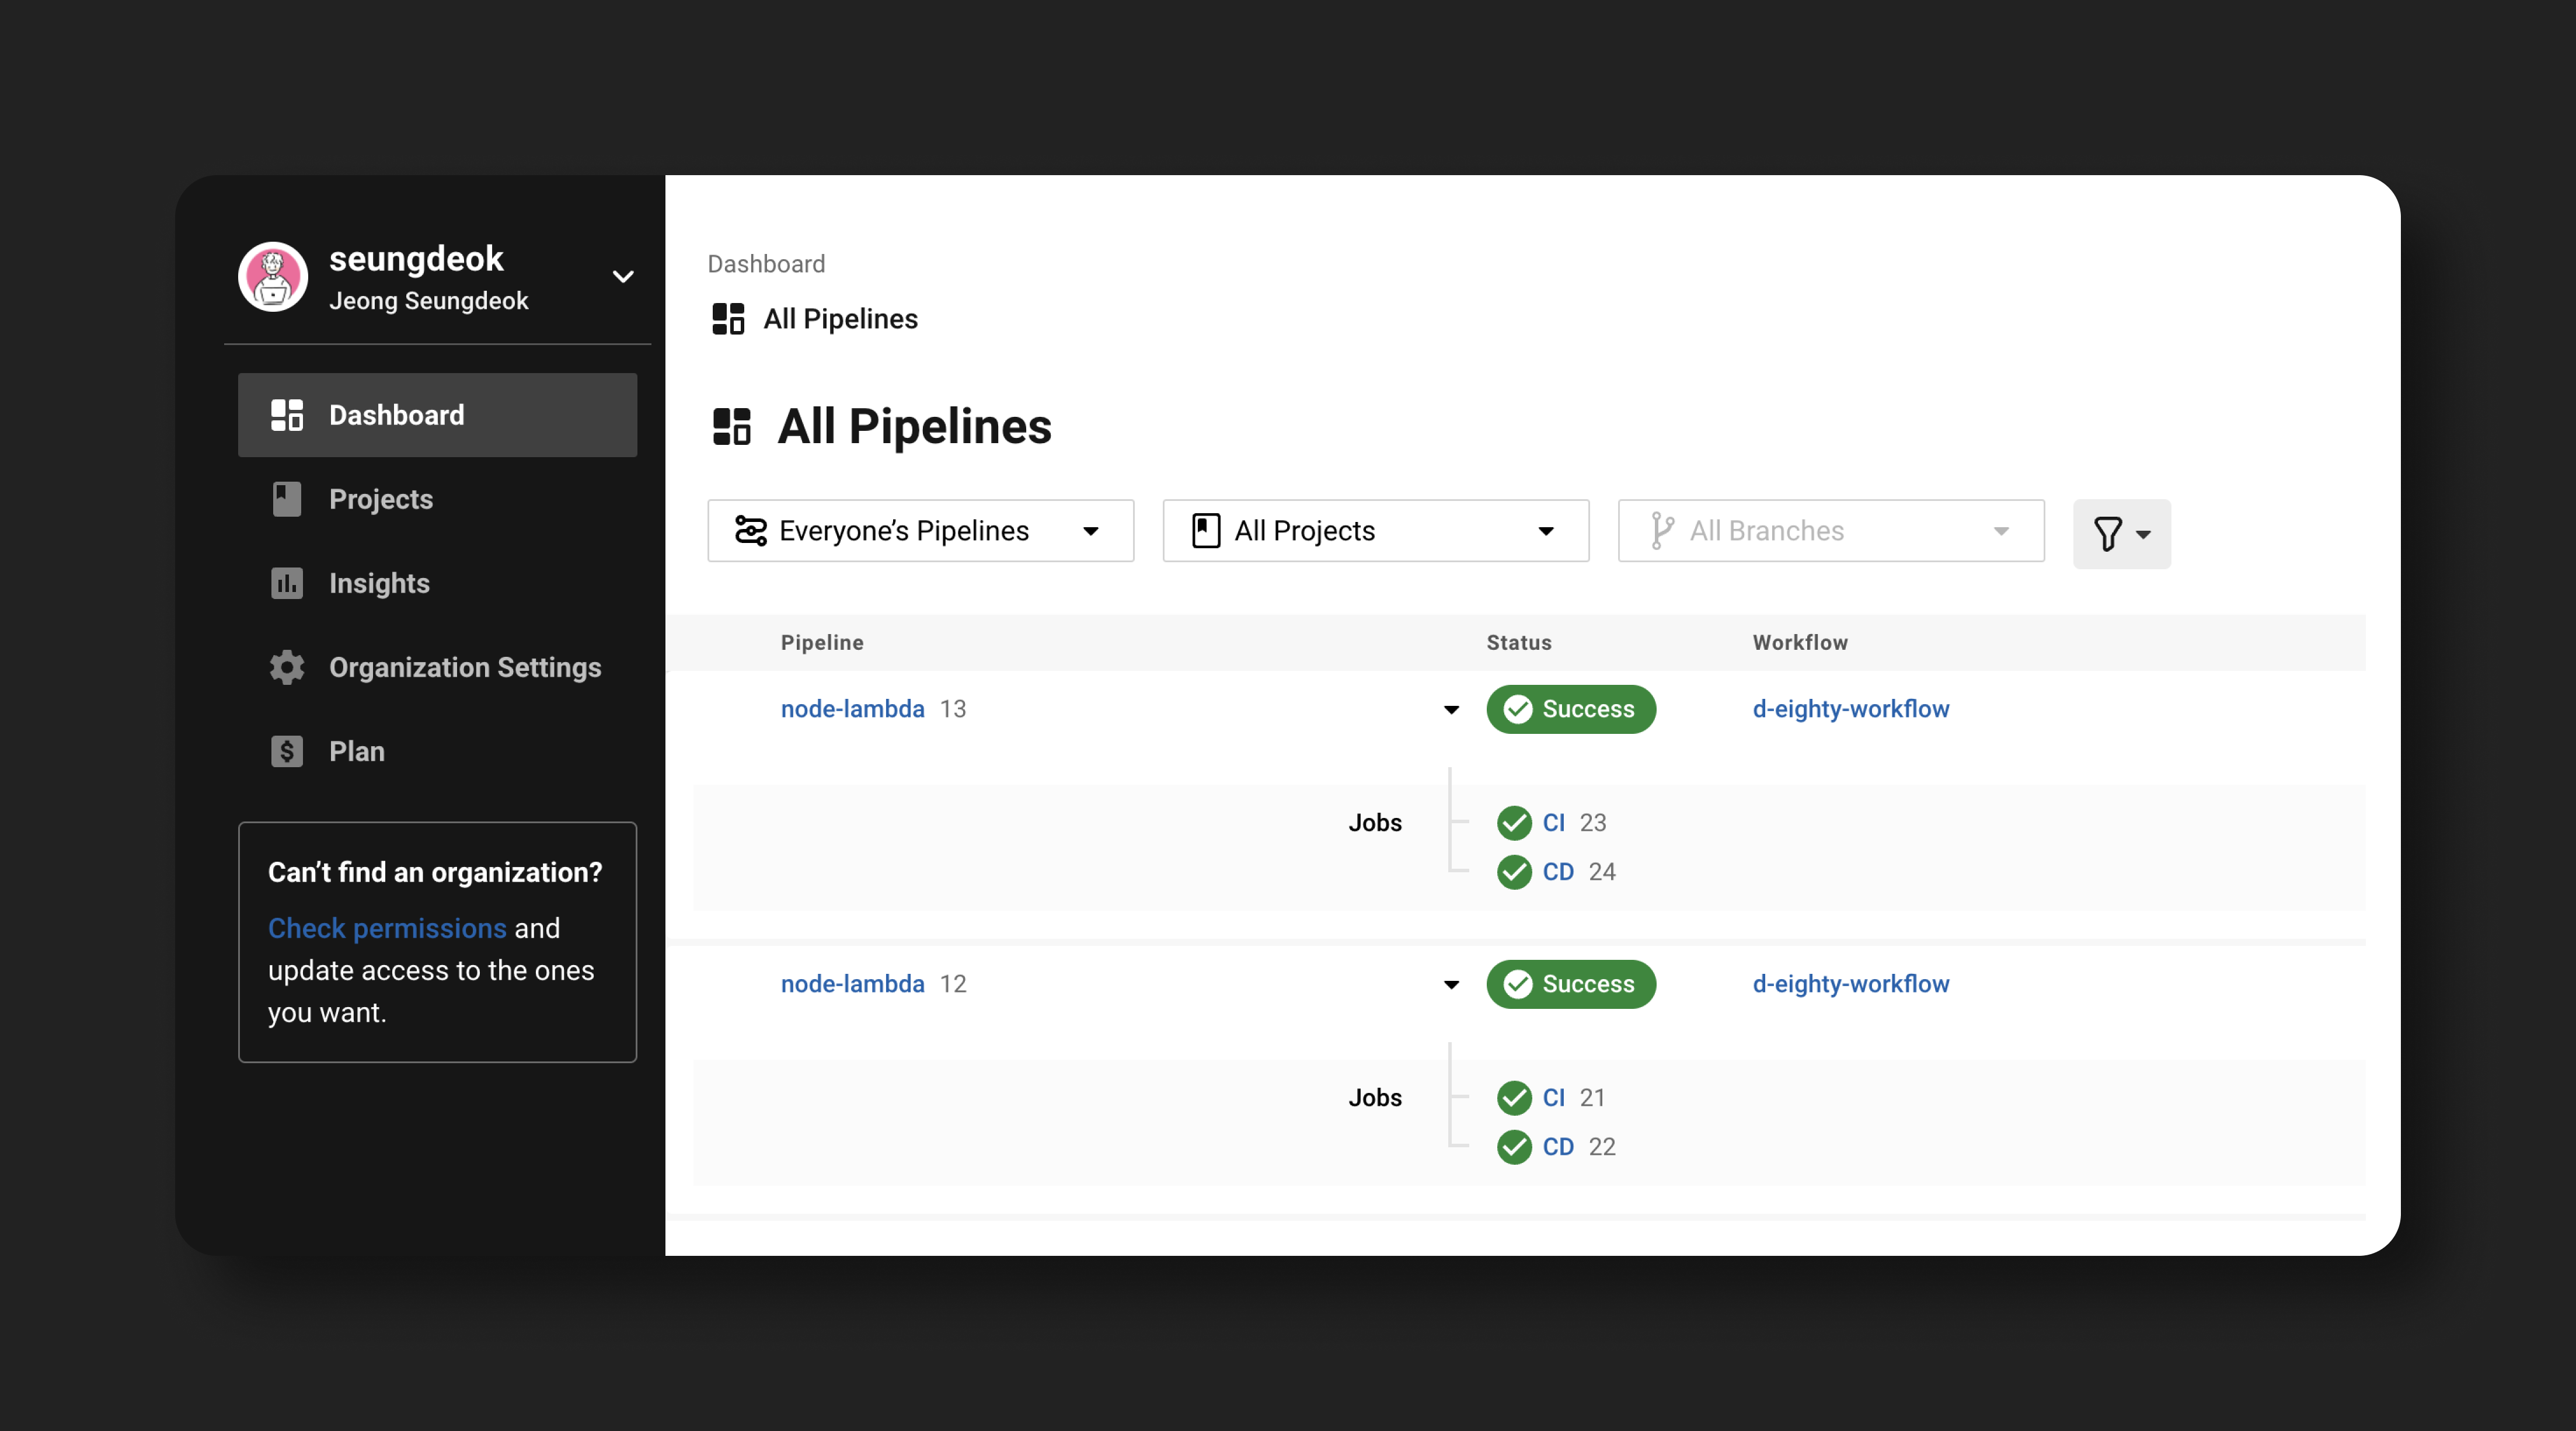Expand the seungdeok organization switcher chevron

click(623, 277)
